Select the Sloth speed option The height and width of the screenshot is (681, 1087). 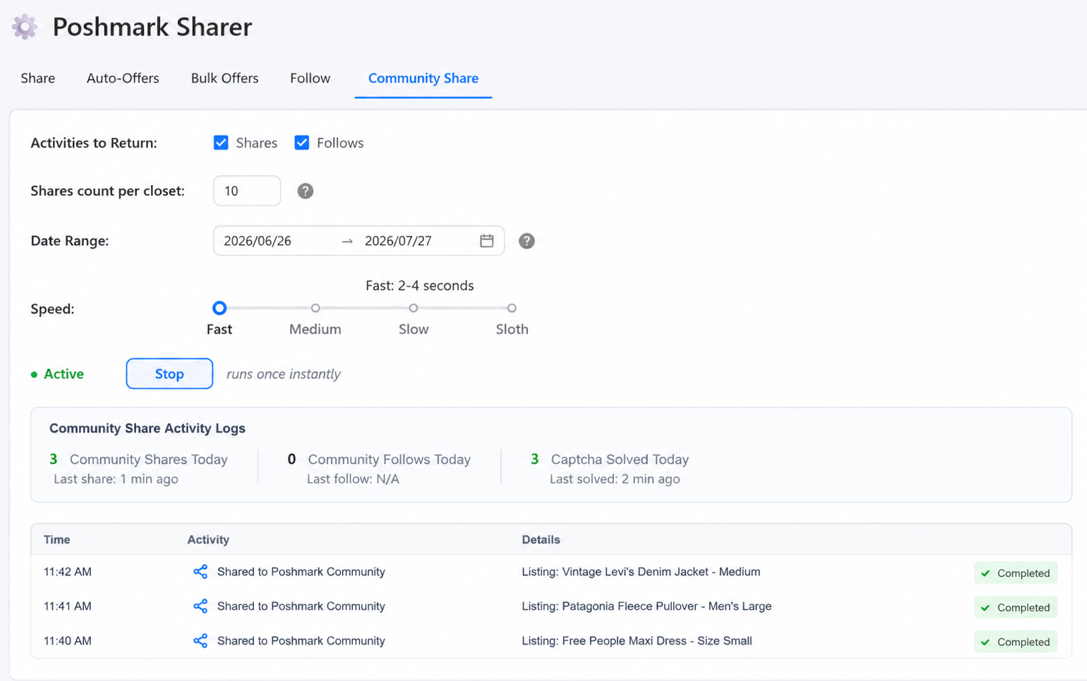click(512, 308)
